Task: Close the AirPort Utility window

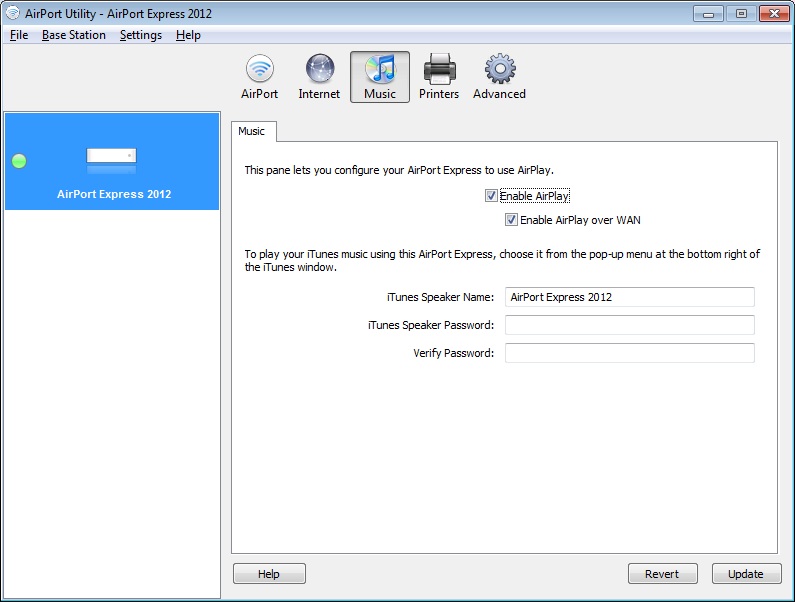Action: tap(774, 14)
